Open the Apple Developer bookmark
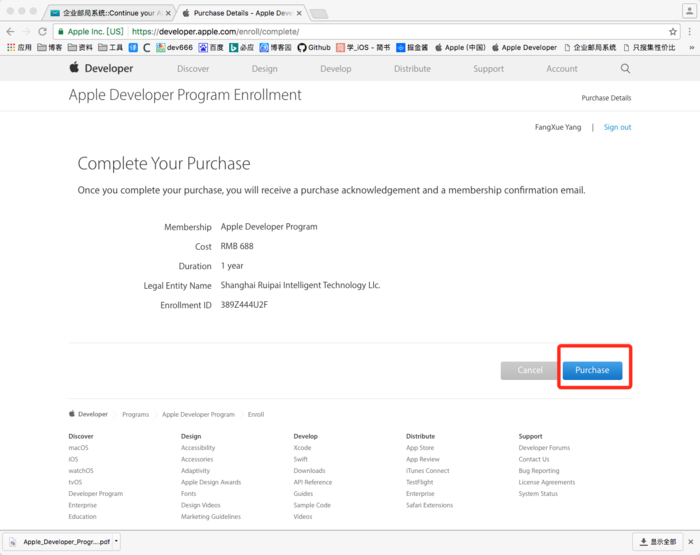The image size is (700, 555). click(524, 47)
